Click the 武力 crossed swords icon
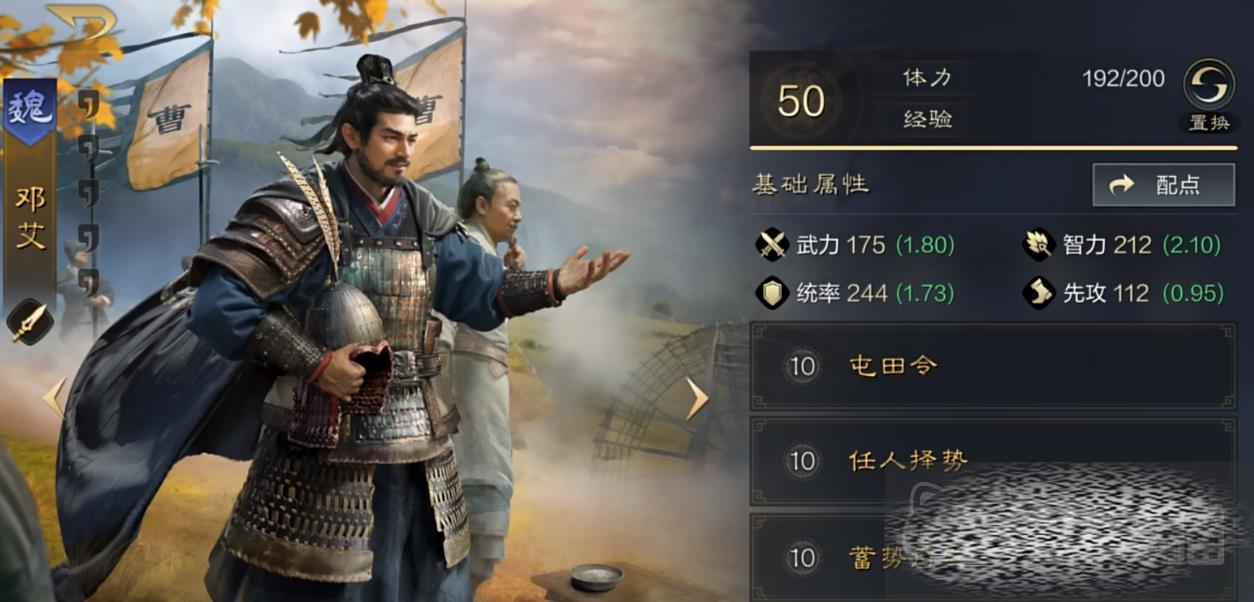The height and width of the screenshot is (602, 1254). [x=772, y=245]
